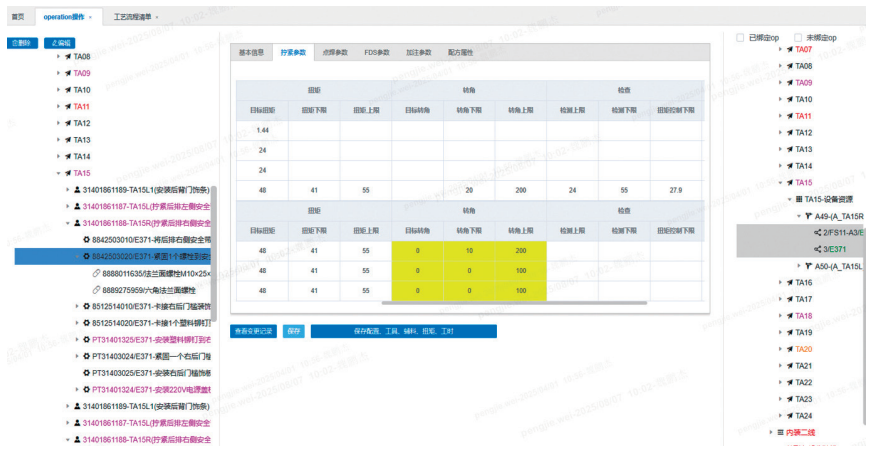Open the 工艺流程清单 page tab
This screenshot has height=460, width=876.
[134, 18]
